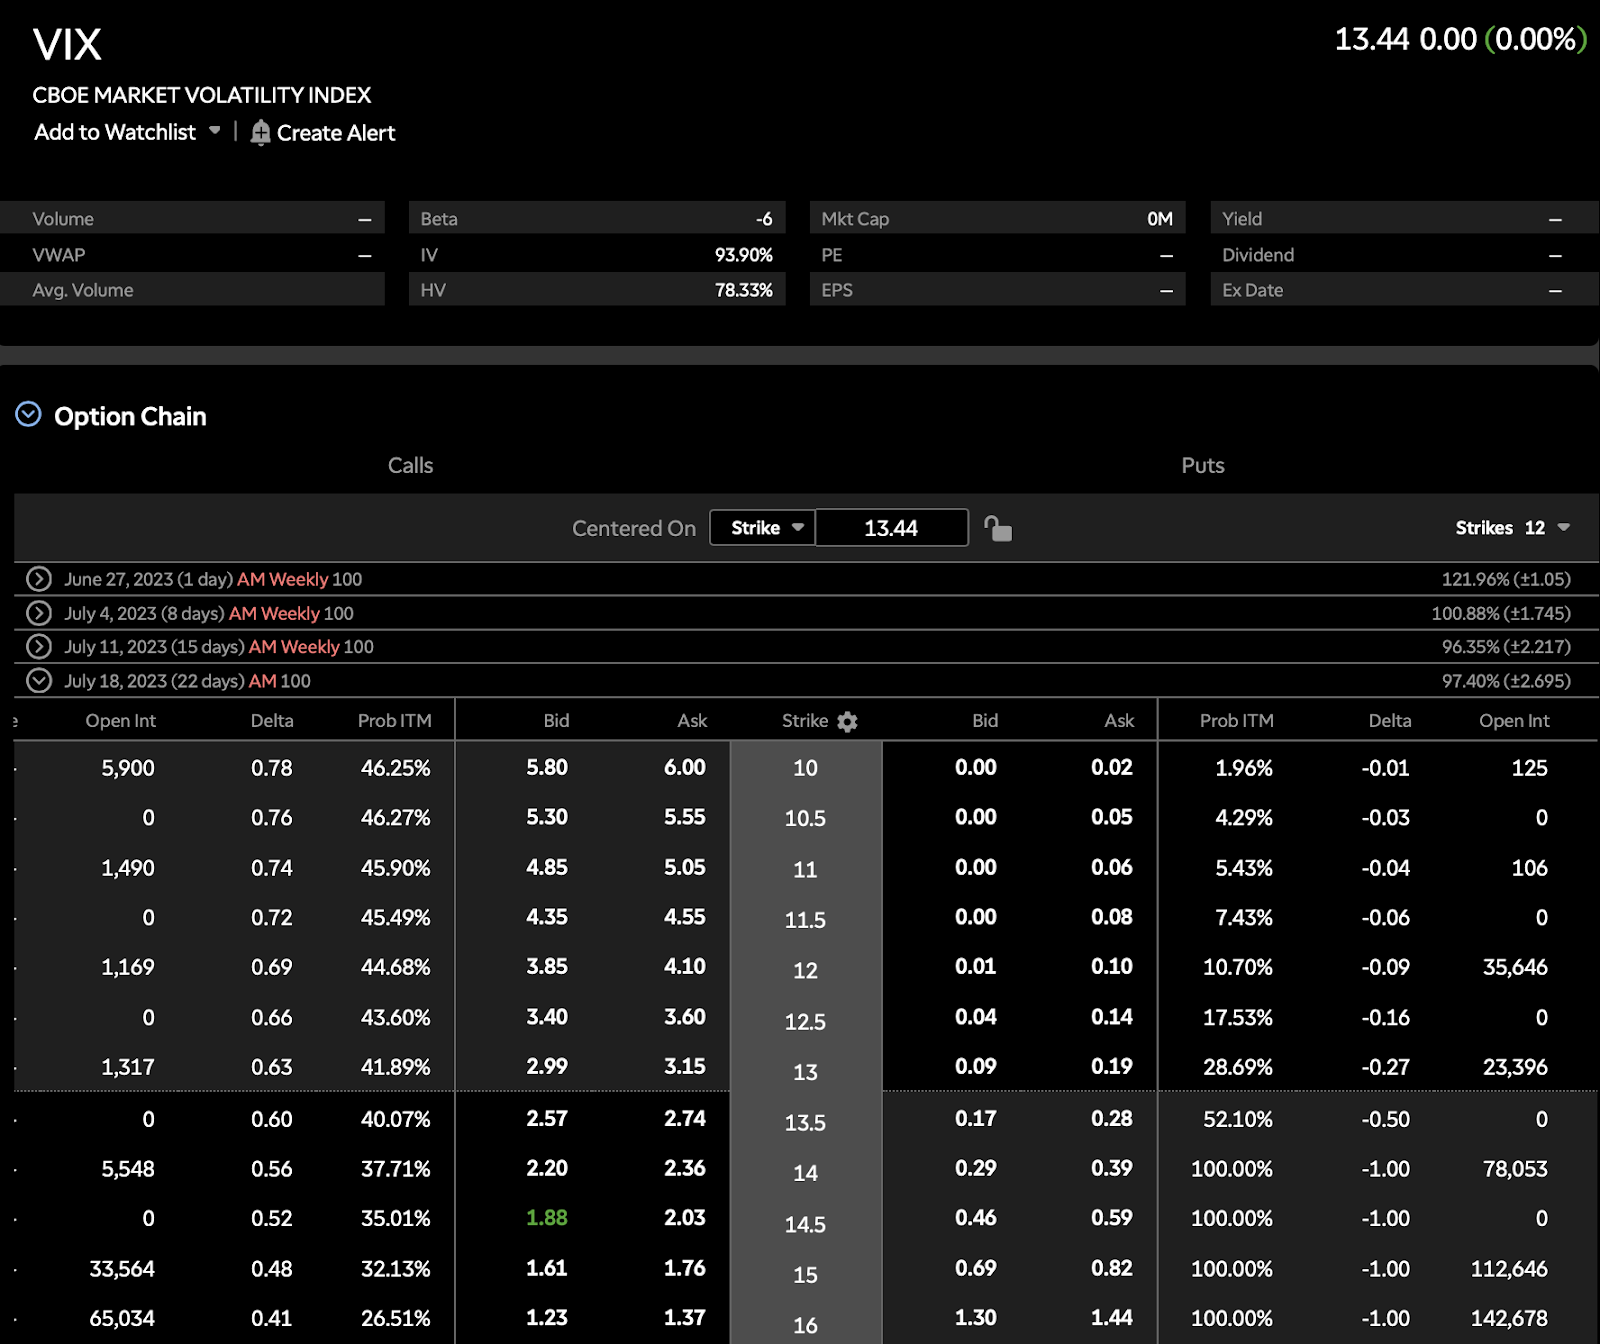Click the IV value 93.90%
This screenshot has height=1344, width=1600.
744,255
